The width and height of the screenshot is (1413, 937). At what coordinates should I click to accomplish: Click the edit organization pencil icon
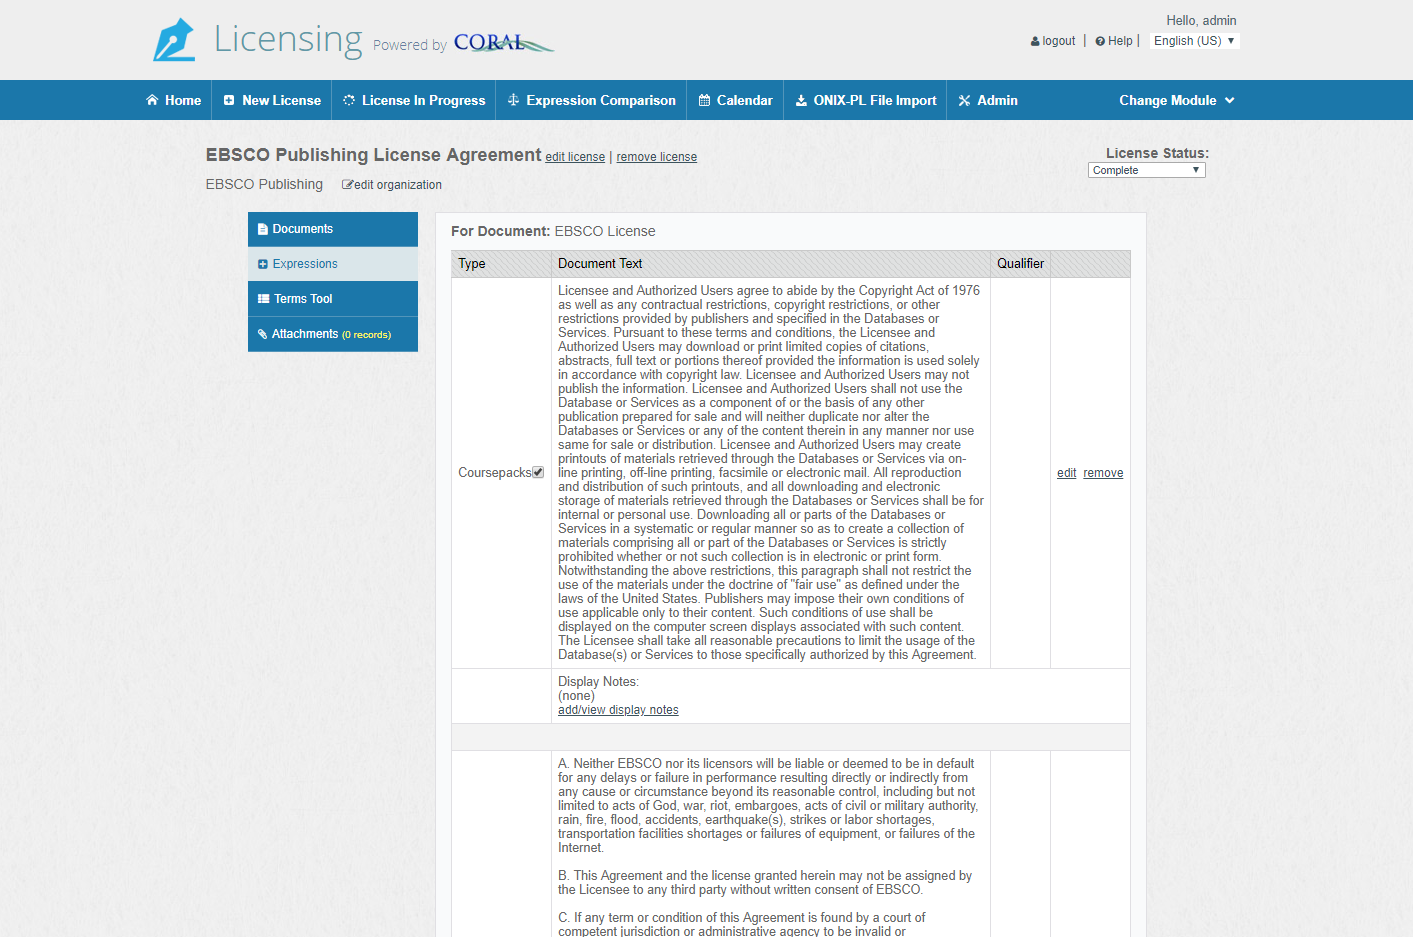[347, 185]
